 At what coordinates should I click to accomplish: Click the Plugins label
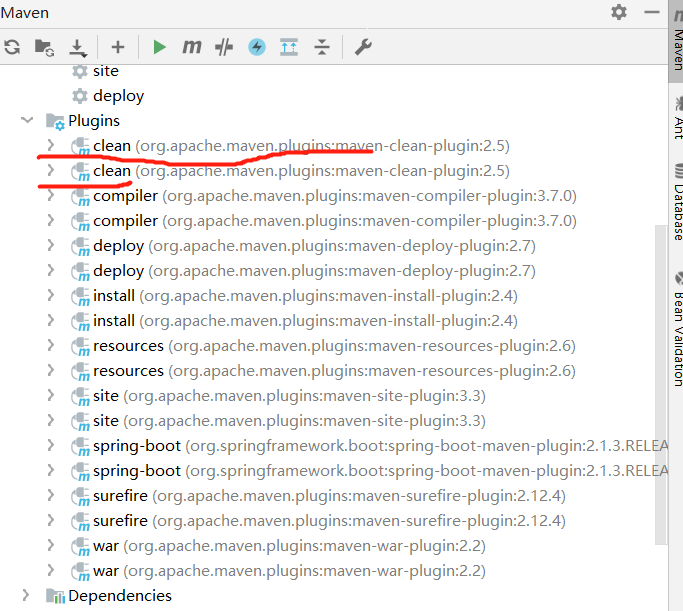[x=94, y=121]
